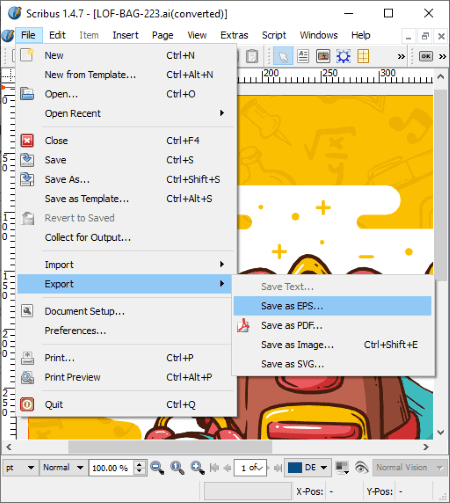Click the Document Setup icon
Viewport: 450px width, 503px height.
tap(27, 311)
